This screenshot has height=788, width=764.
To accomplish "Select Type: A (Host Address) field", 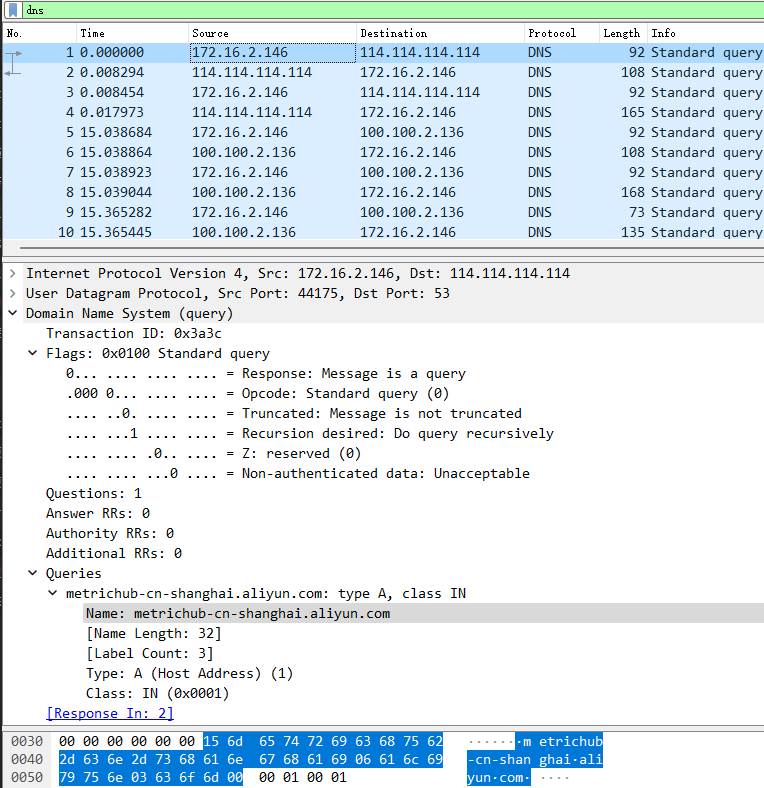I will pyautogui.click(x=189, y=673).
